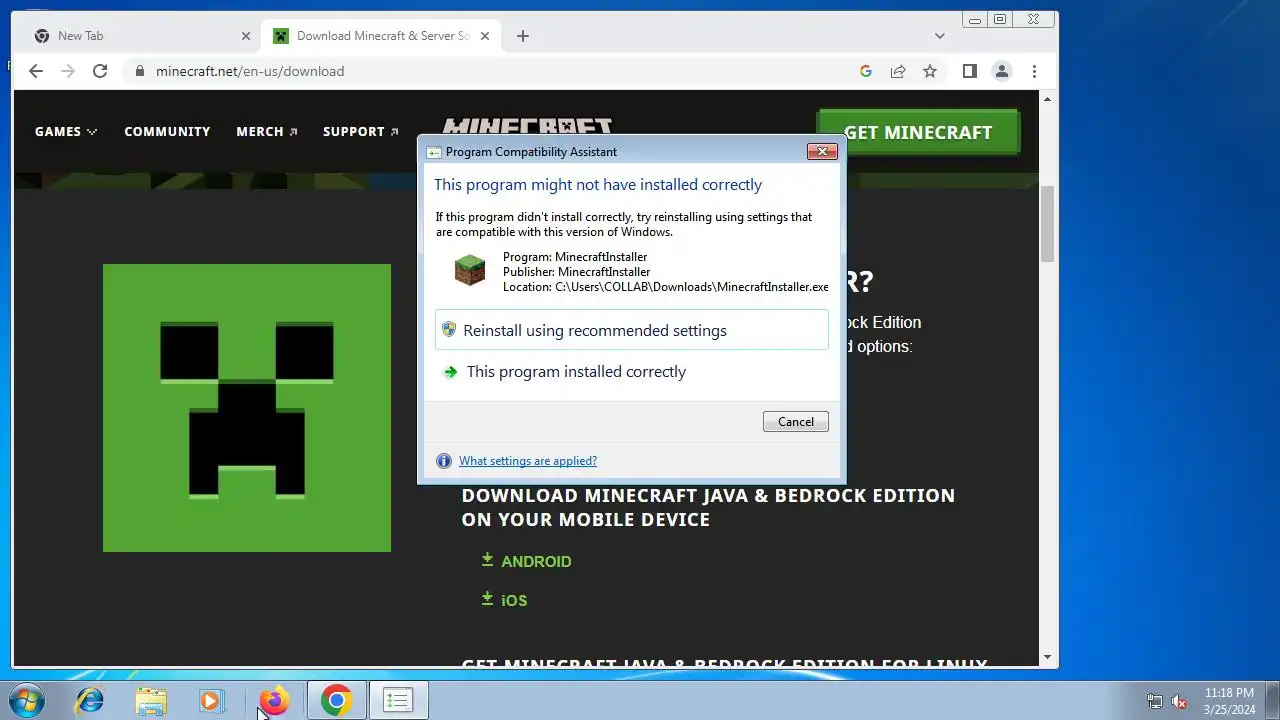Click the share page icon
This screenshot has width=1280, height=720.
pos(898,71)
